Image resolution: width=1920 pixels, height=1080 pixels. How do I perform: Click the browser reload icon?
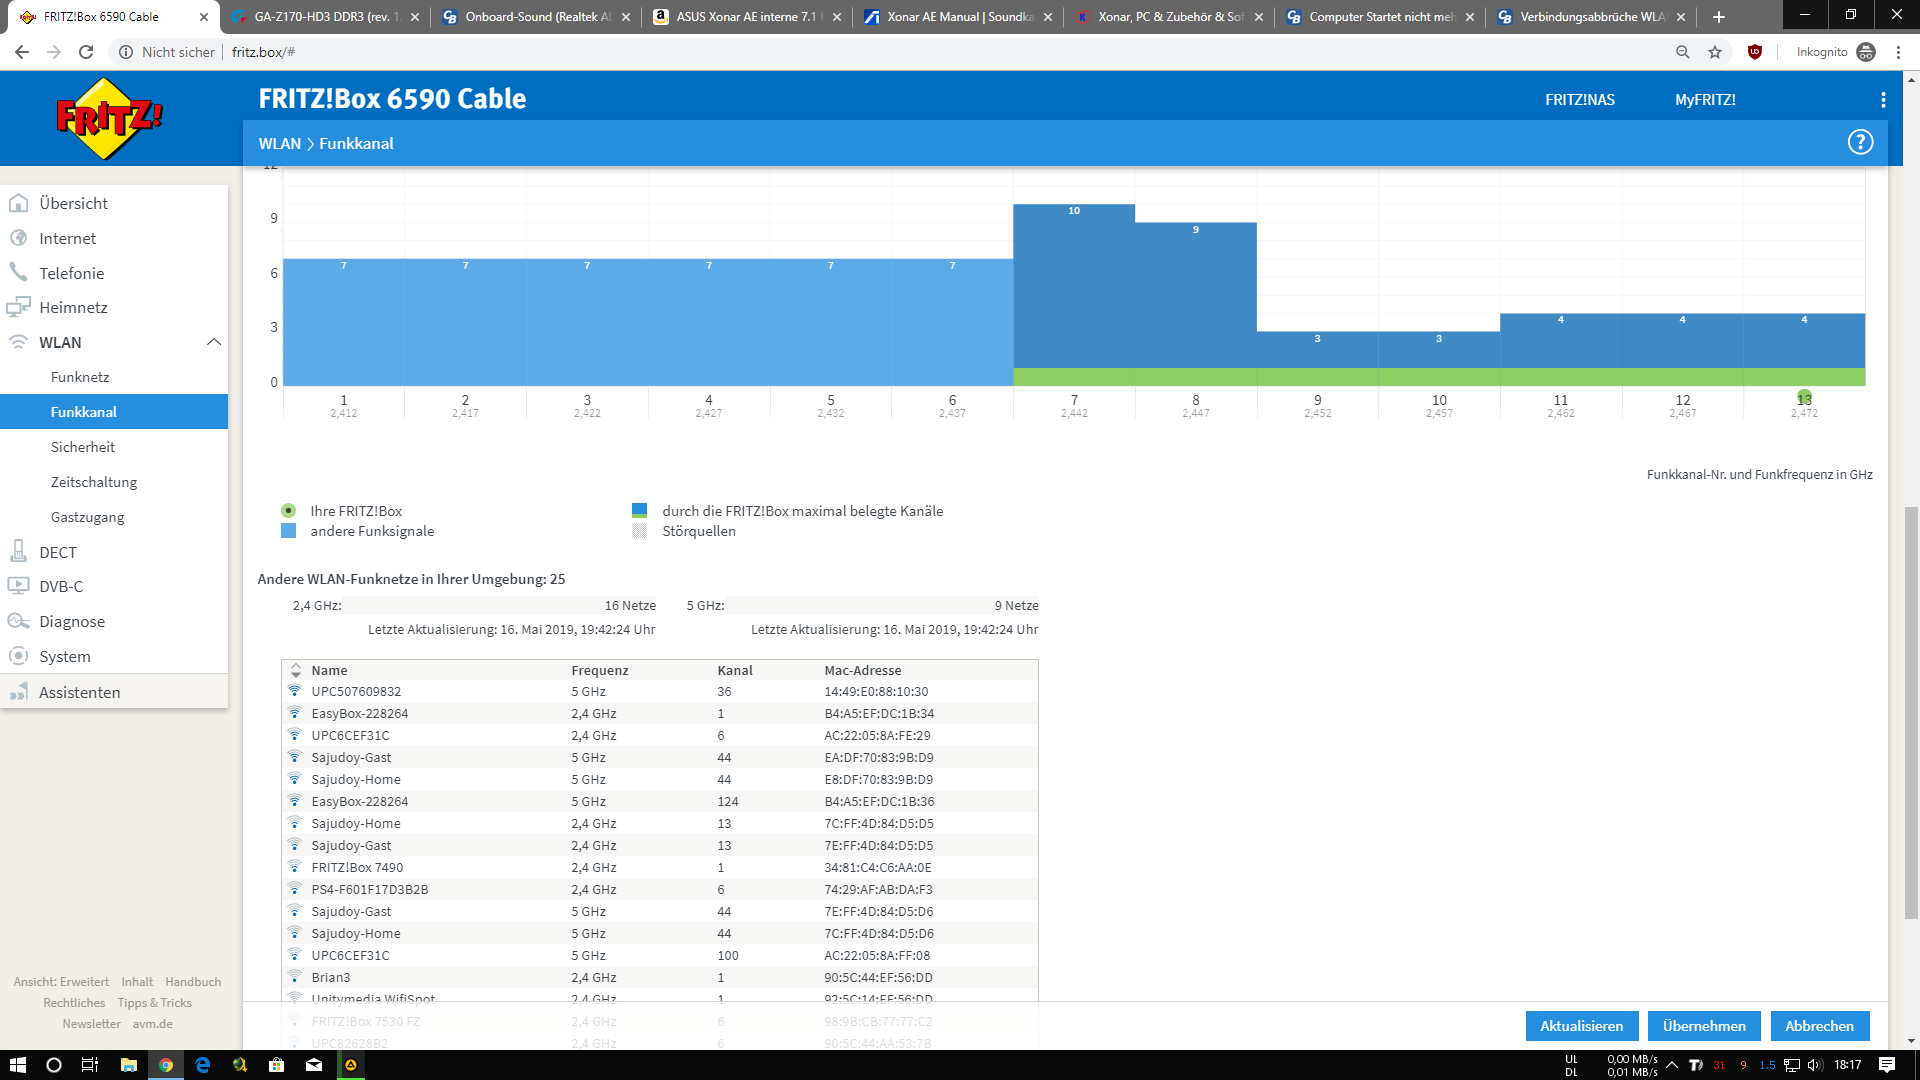[86, 52]
